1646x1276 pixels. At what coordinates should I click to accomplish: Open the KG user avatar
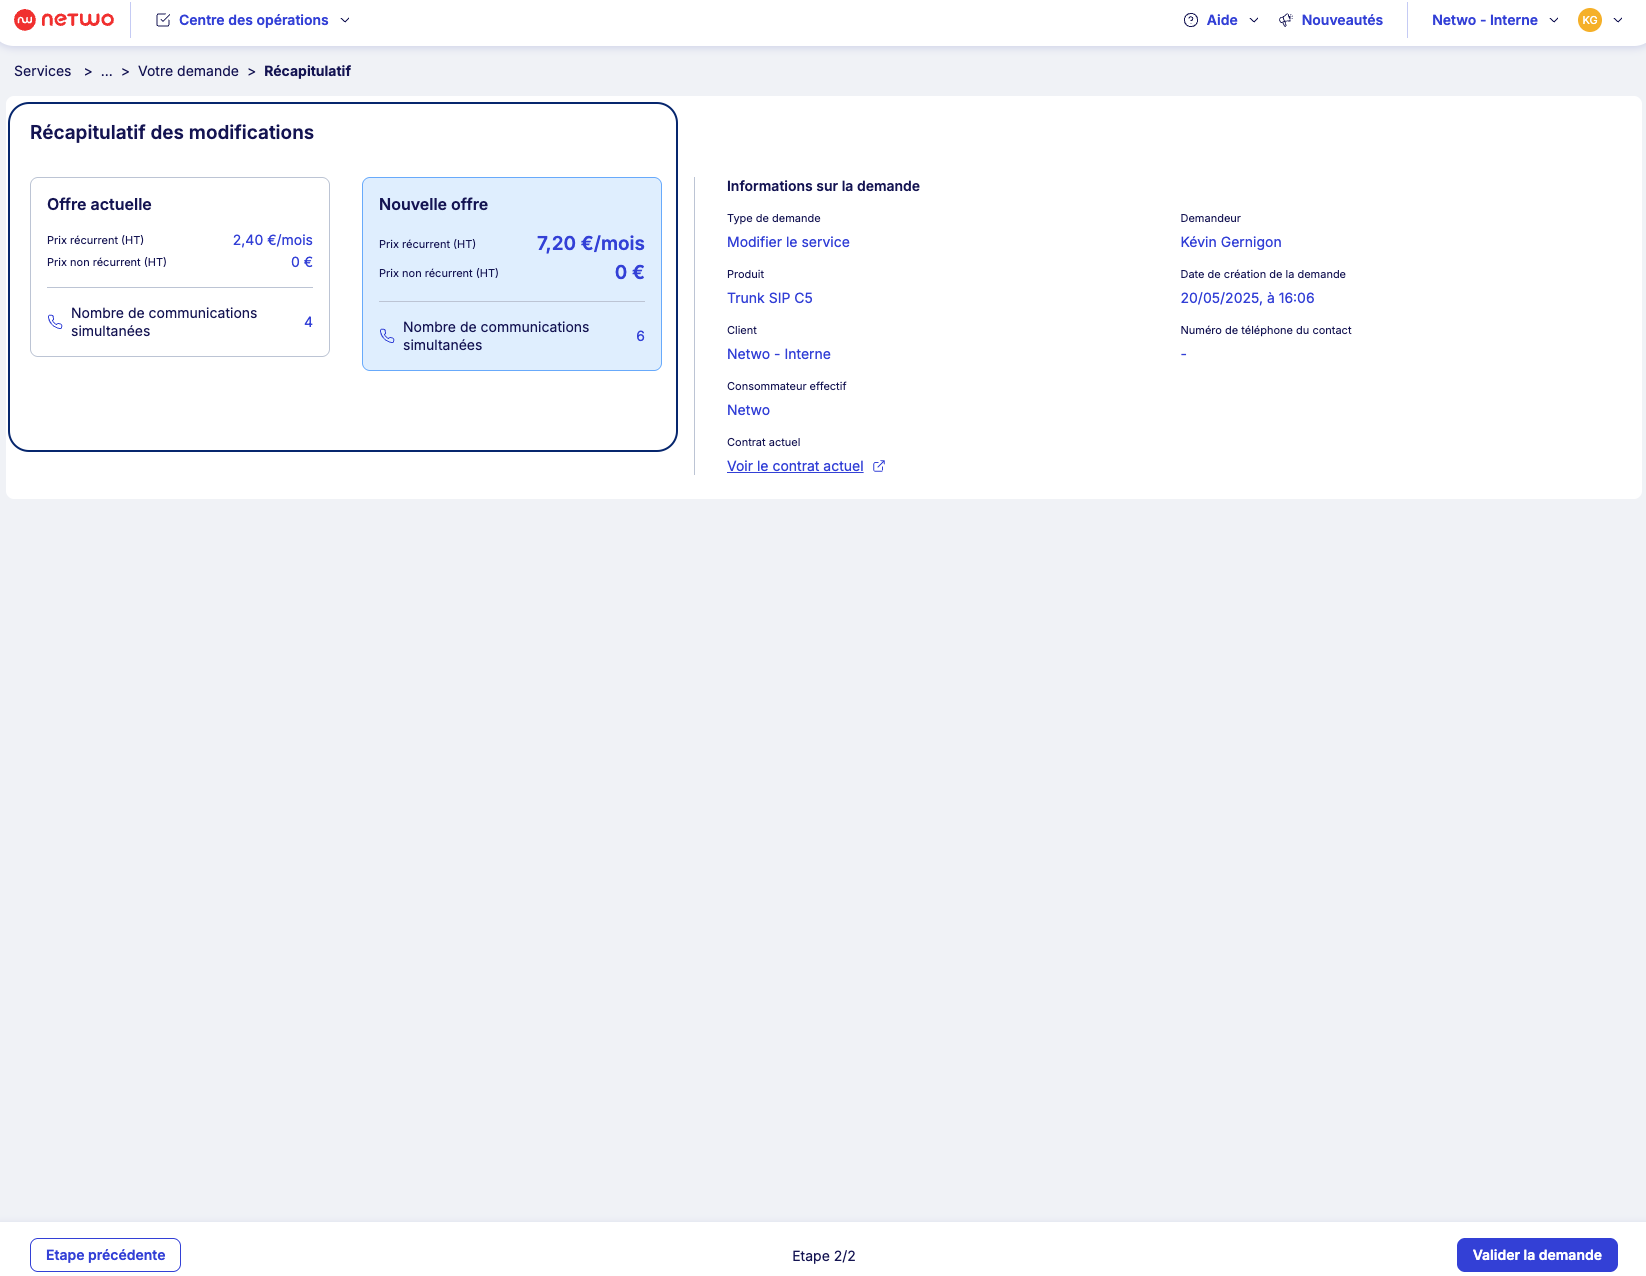coord(1590,20)
